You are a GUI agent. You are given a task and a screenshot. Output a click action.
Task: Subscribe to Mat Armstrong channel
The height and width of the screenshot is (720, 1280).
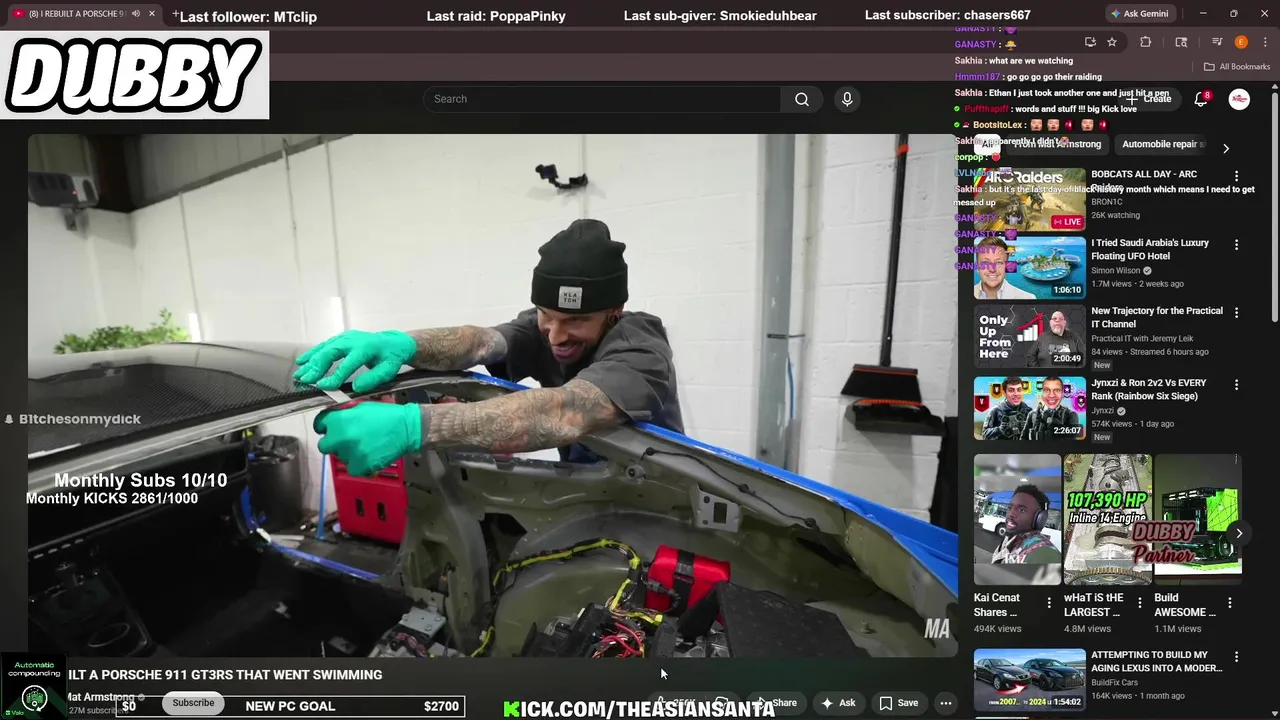tap(193, 703)
